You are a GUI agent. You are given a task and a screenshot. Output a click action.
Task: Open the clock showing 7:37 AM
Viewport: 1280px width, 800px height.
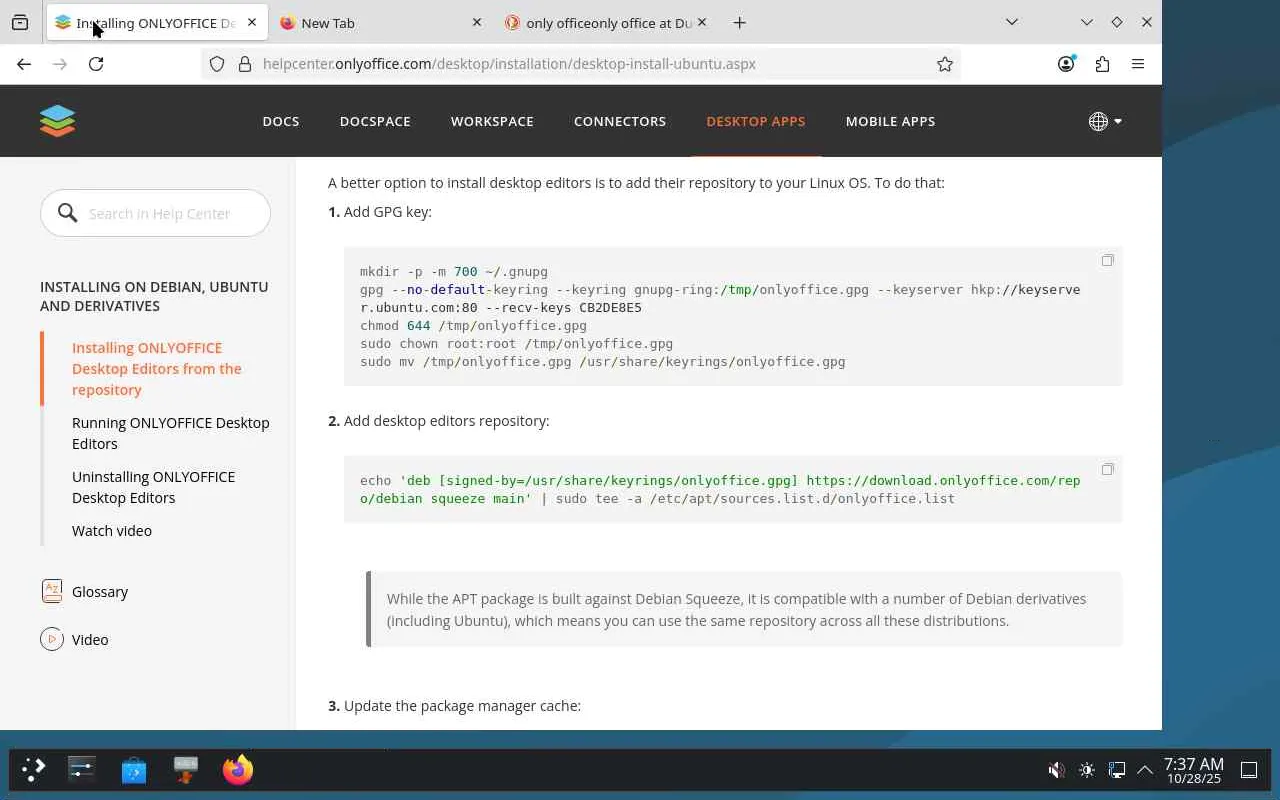tap(1193, 770)
